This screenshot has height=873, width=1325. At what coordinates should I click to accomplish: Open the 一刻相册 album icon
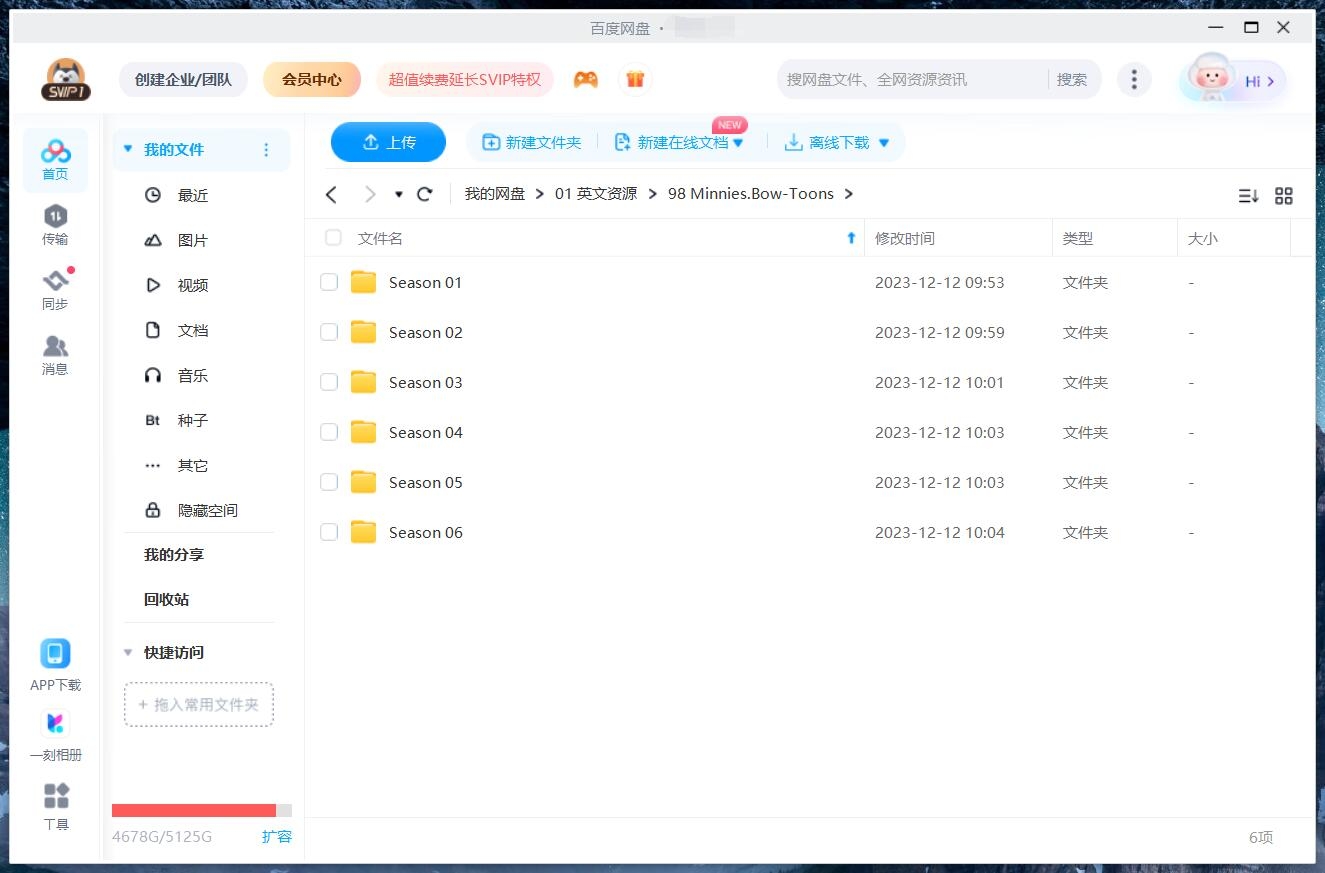point(55,723)
